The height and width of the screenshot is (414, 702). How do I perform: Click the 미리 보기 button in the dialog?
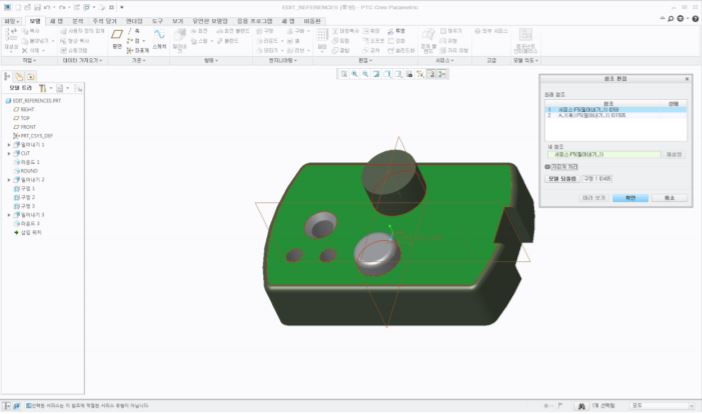click(x=593, y=198)
